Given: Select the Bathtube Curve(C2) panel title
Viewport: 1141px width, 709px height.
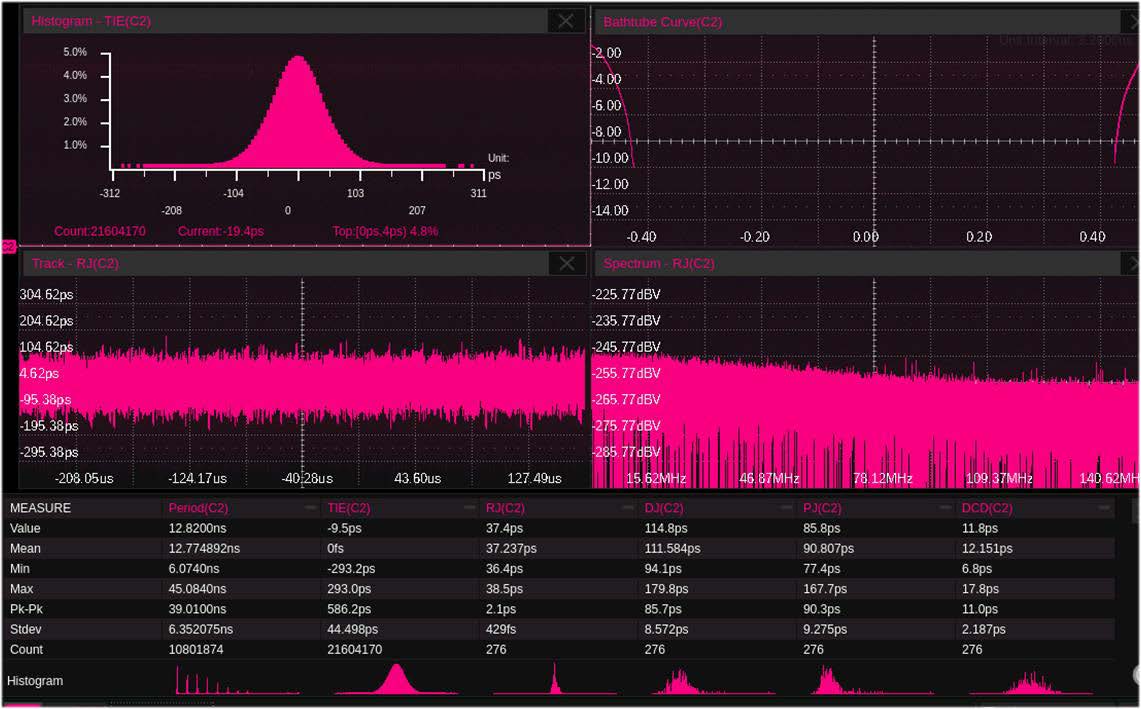Looking at the screenshot, I should click(x=662, y=22).
